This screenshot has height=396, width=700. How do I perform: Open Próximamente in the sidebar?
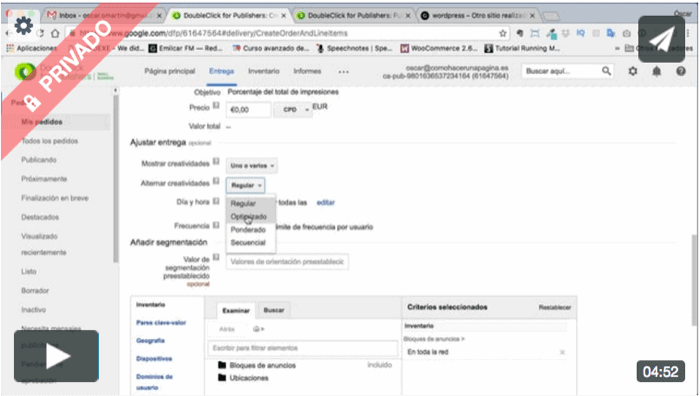(44, 179)
